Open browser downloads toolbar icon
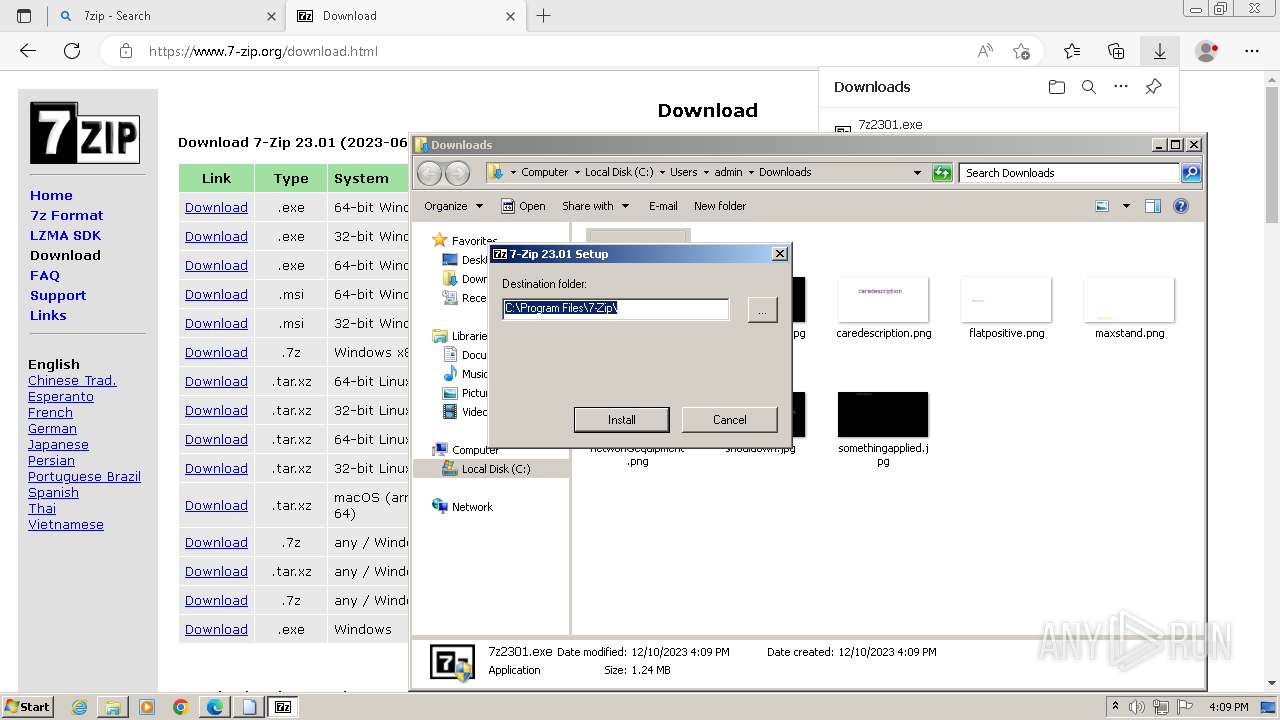Screen dimensions: 1280x720 click(x=1160, y=51)
